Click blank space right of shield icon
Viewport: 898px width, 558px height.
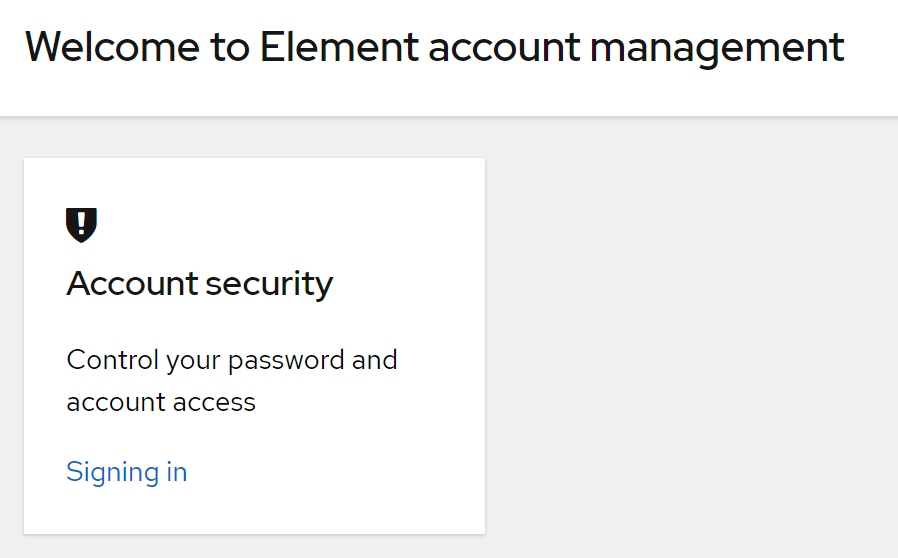286,225
